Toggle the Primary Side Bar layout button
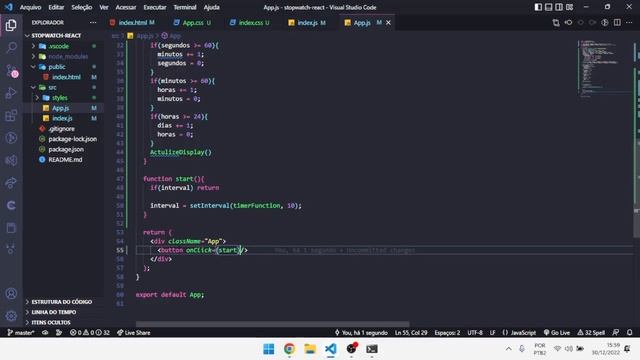The image size is (640, 360). click(x=538, y=7)
